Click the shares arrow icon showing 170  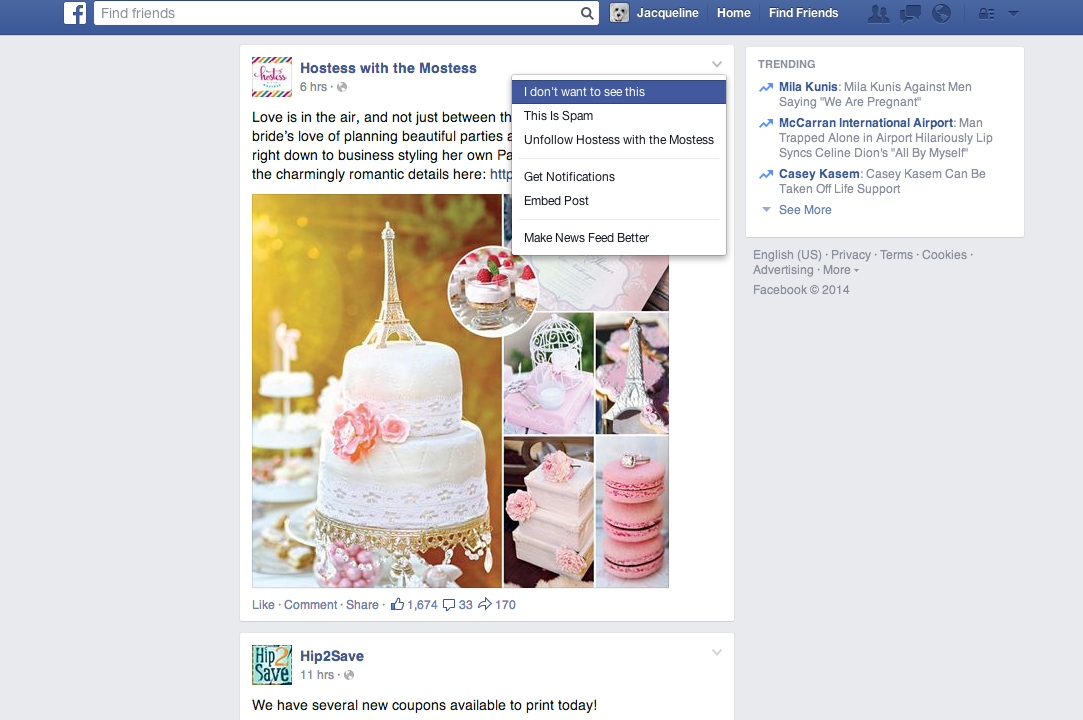pyautogui.click(x=485, y=604)
